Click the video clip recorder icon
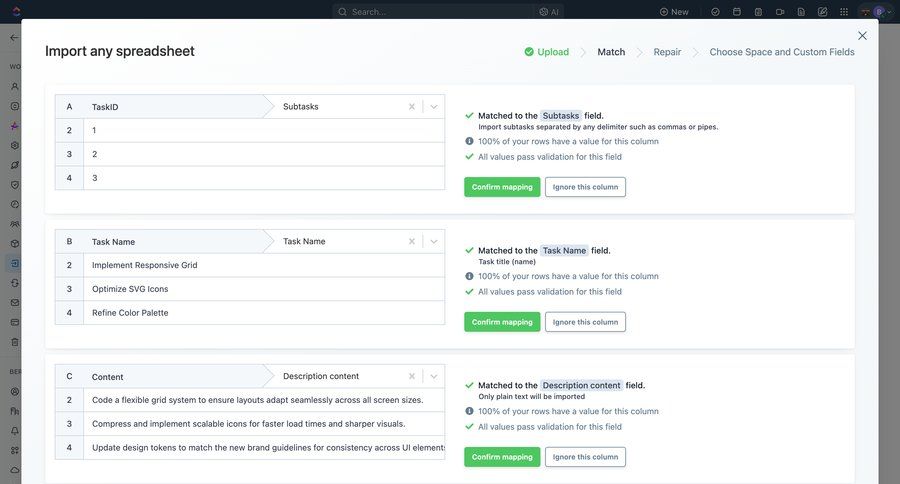The height and width of the screenshot is (484, 900). click(x=780, y=11)
